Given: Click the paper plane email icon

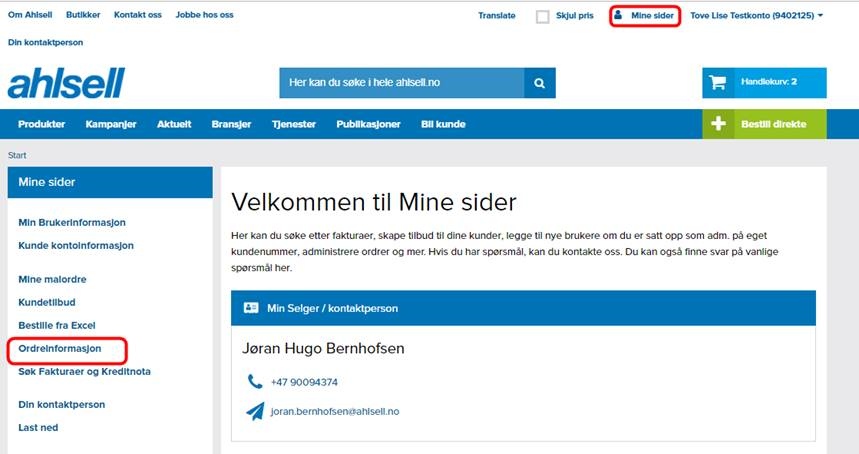Looking at the screenshot, I should 255,411.
